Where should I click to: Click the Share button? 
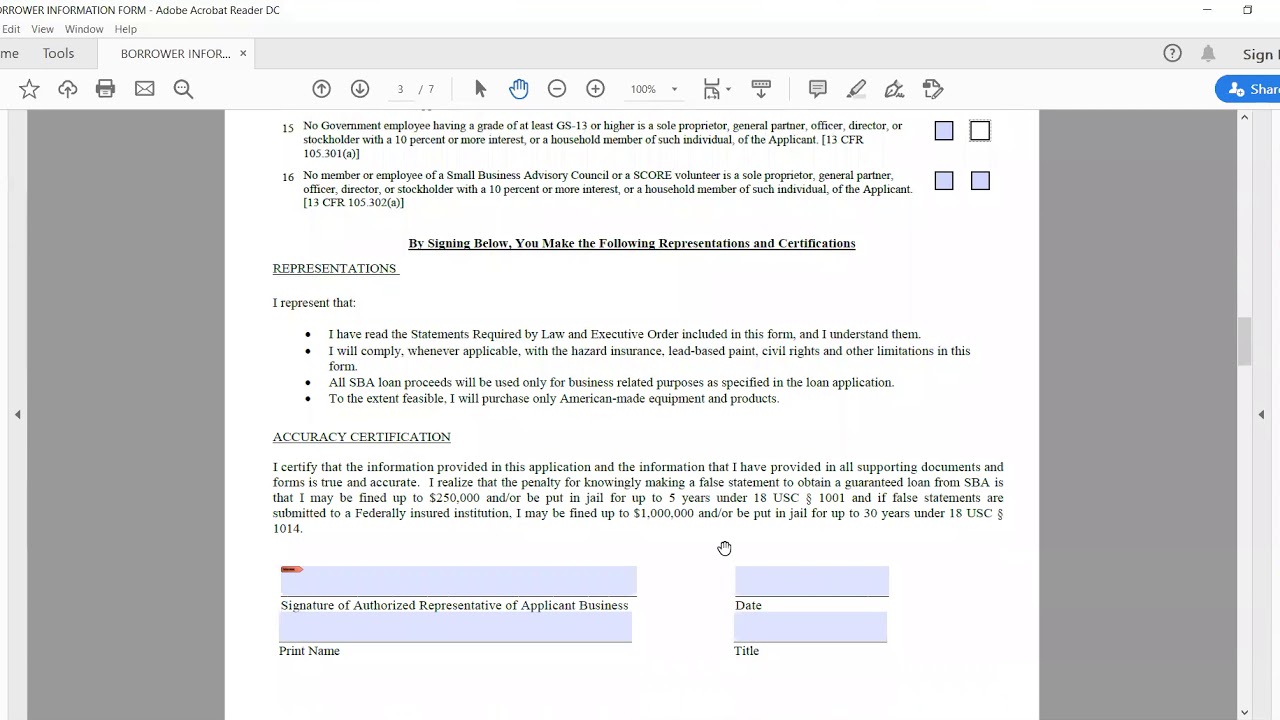[x=1250, y=89]
